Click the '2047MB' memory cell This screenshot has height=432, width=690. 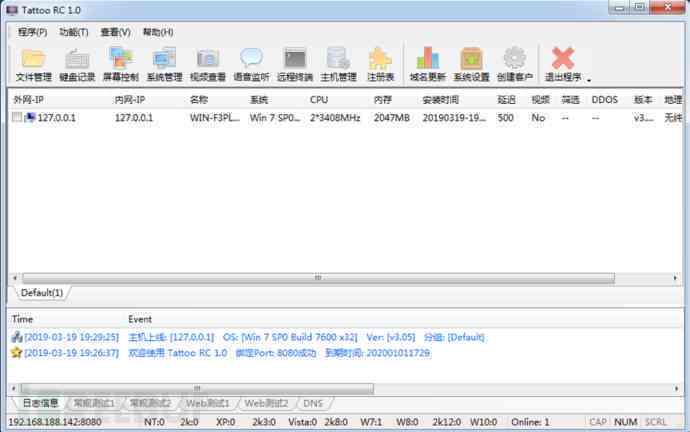(392, 117)
